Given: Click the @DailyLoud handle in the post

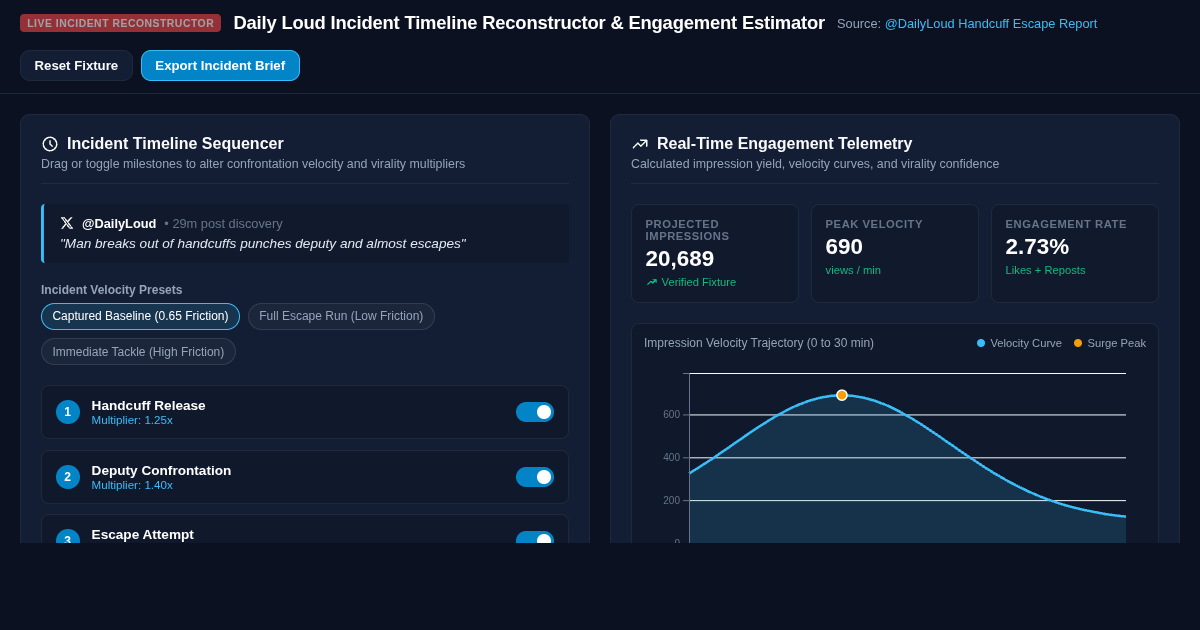Looking at the screenshot, I should [119, 223].
